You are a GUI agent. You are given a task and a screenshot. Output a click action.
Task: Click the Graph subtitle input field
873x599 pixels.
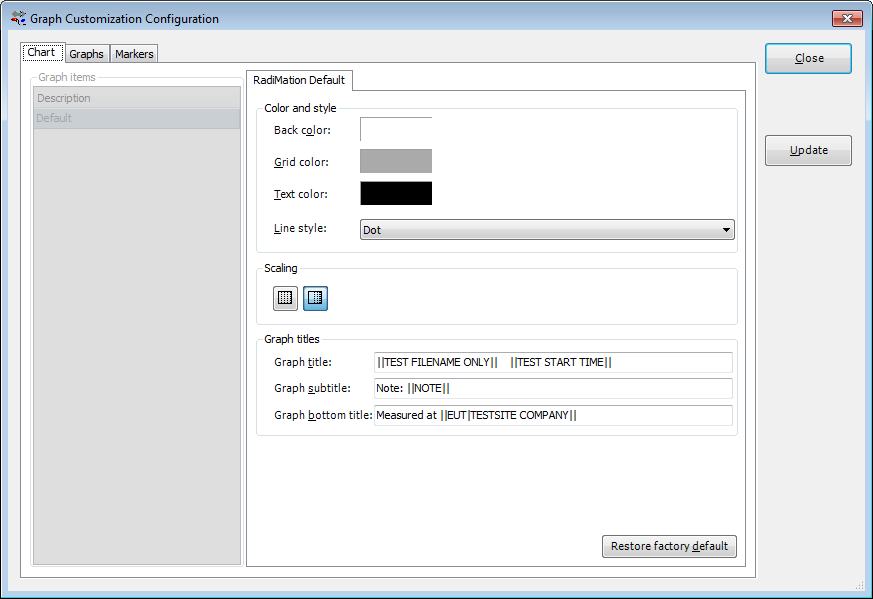coord(553,389)
